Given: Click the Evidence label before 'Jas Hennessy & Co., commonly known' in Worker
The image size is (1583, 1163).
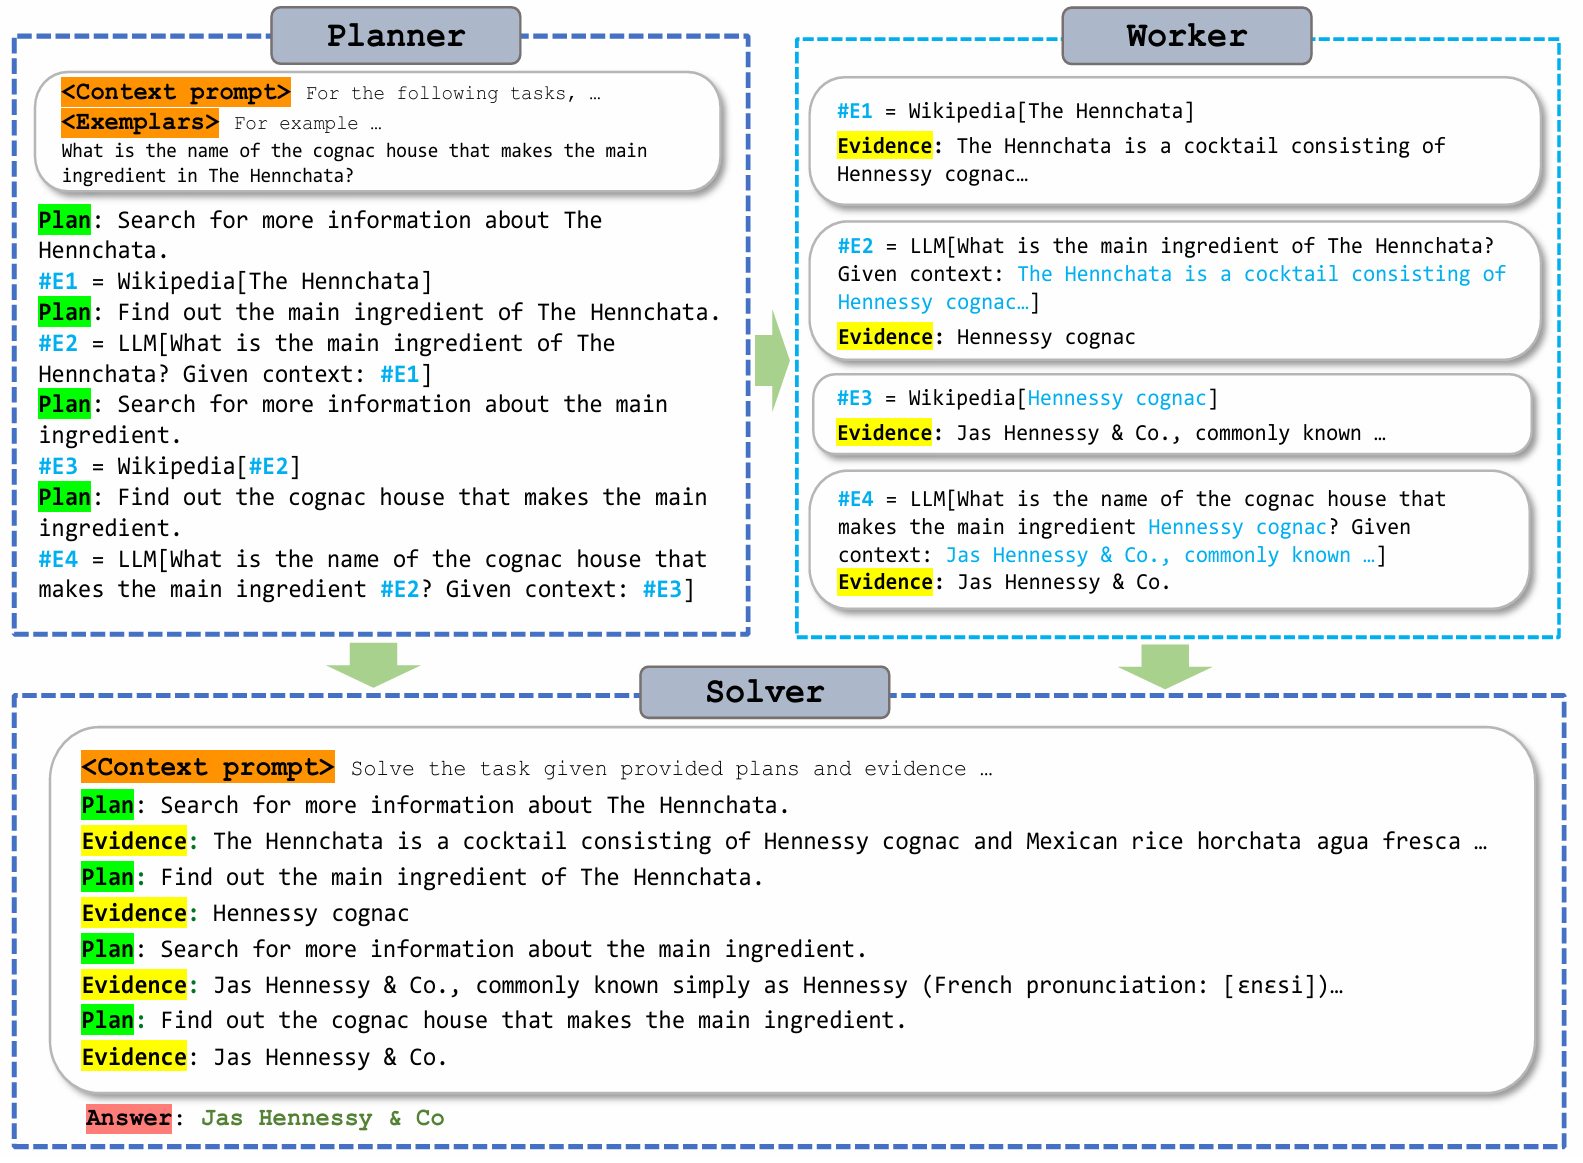Looking at the screenshot, I should tap(885, 433).
